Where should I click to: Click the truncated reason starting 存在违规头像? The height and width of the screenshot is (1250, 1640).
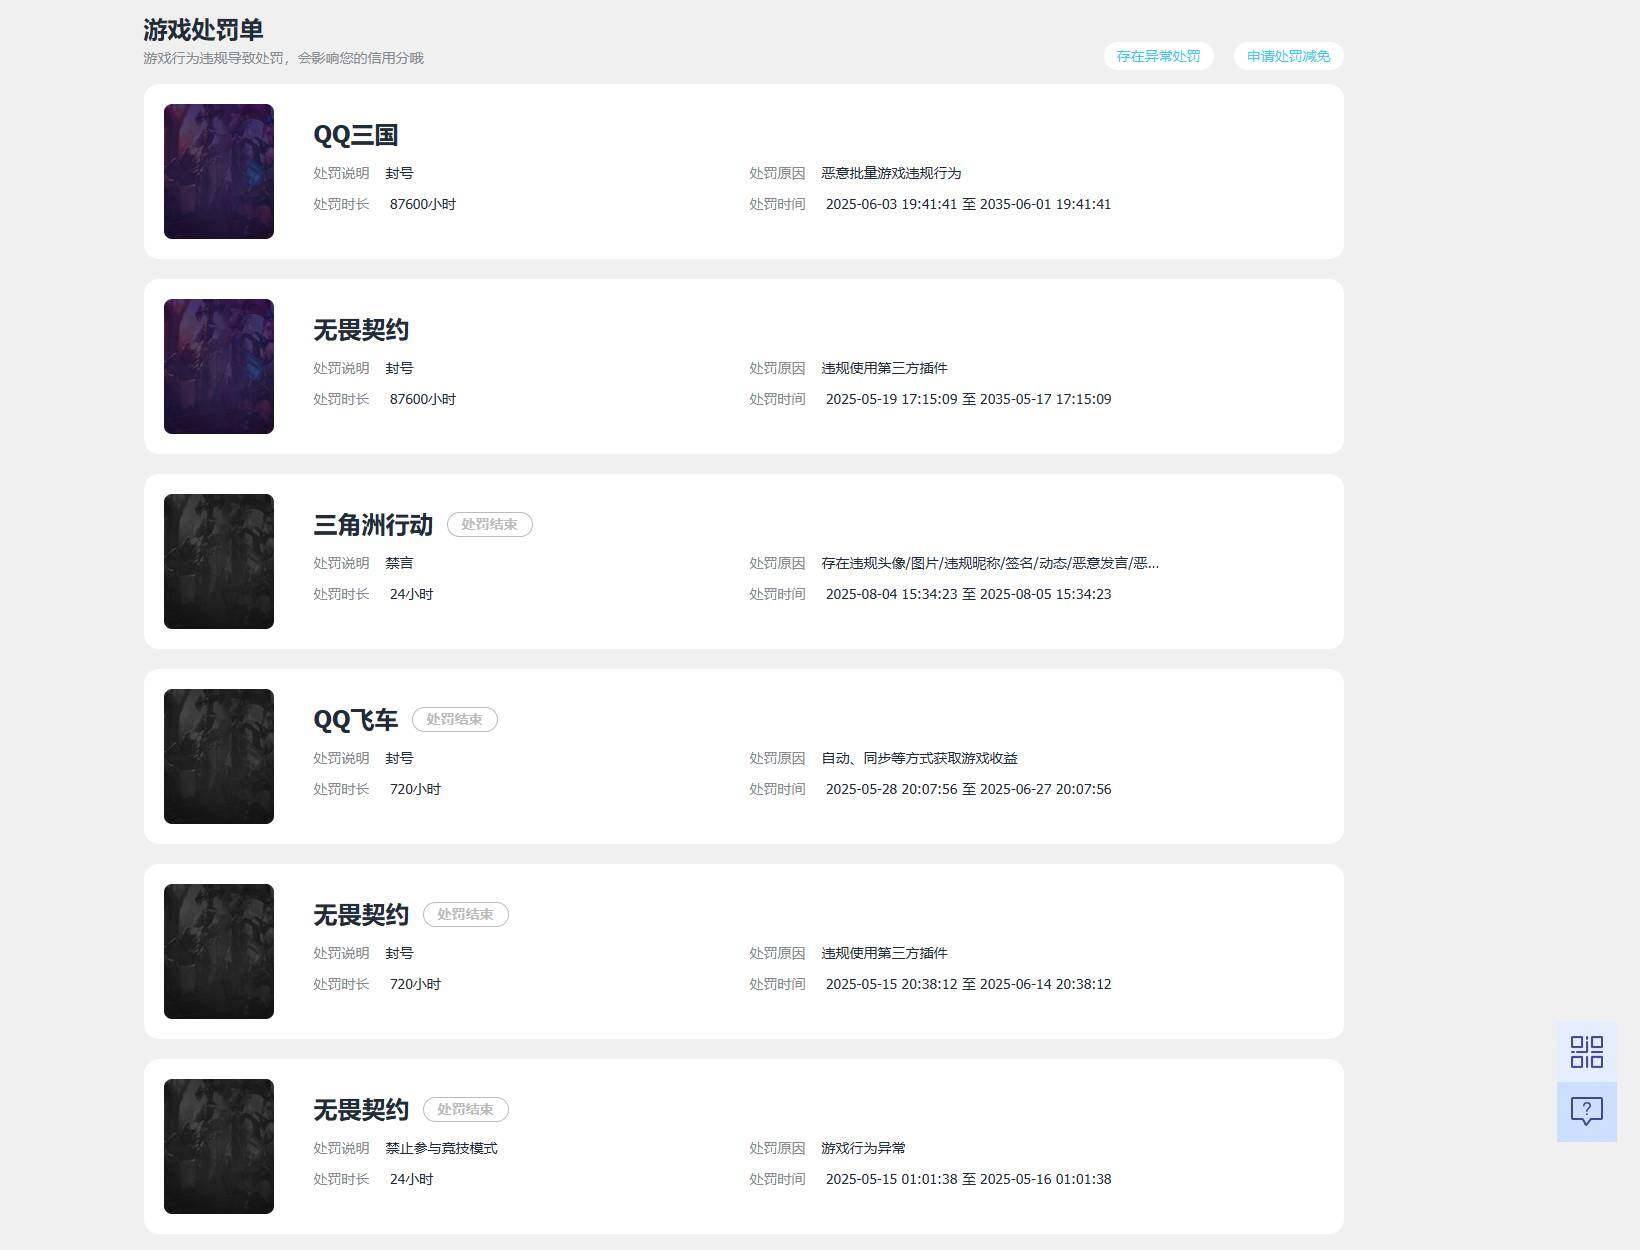coord(990,563)
